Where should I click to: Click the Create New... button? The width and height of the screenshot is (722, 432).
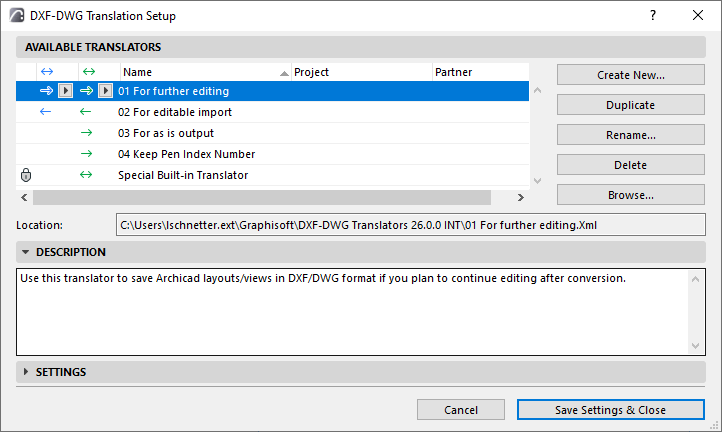[x=630, y=75]
